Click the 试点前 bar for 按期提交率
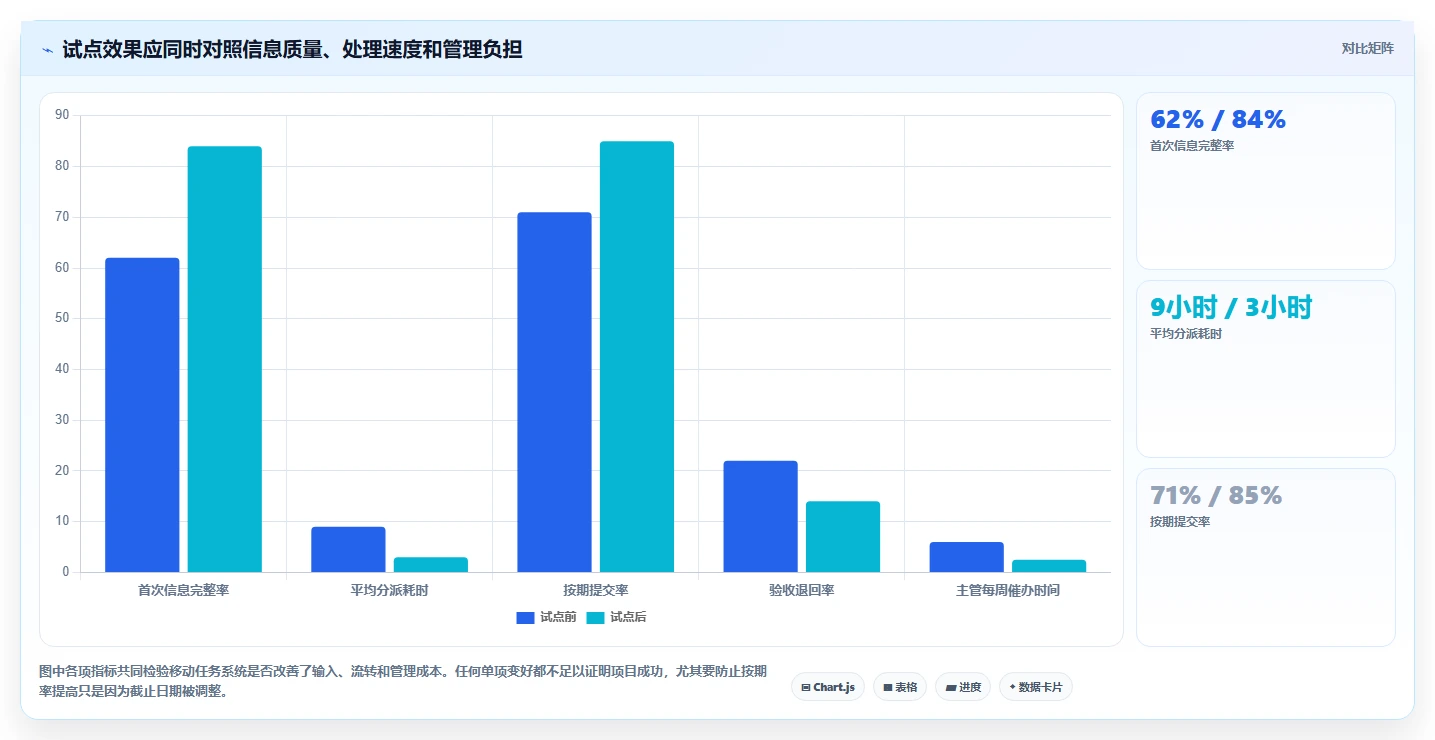The width and height of the screenshot is (1435, 740). (x=554, y=392)
